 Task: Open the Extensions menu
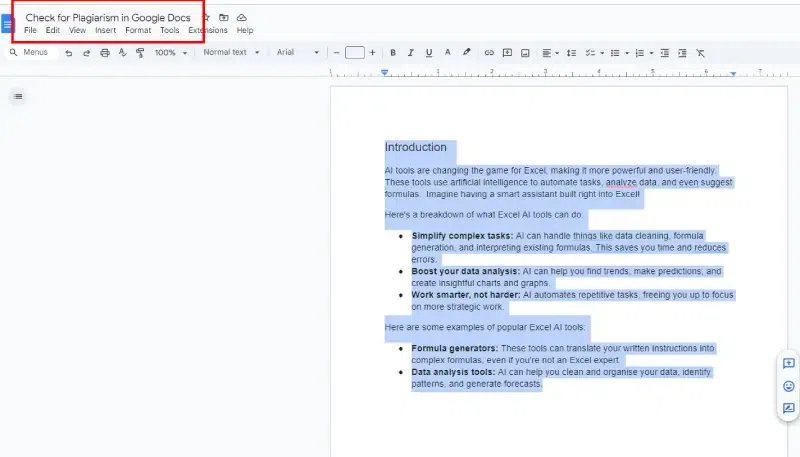[x=208, y=30]
